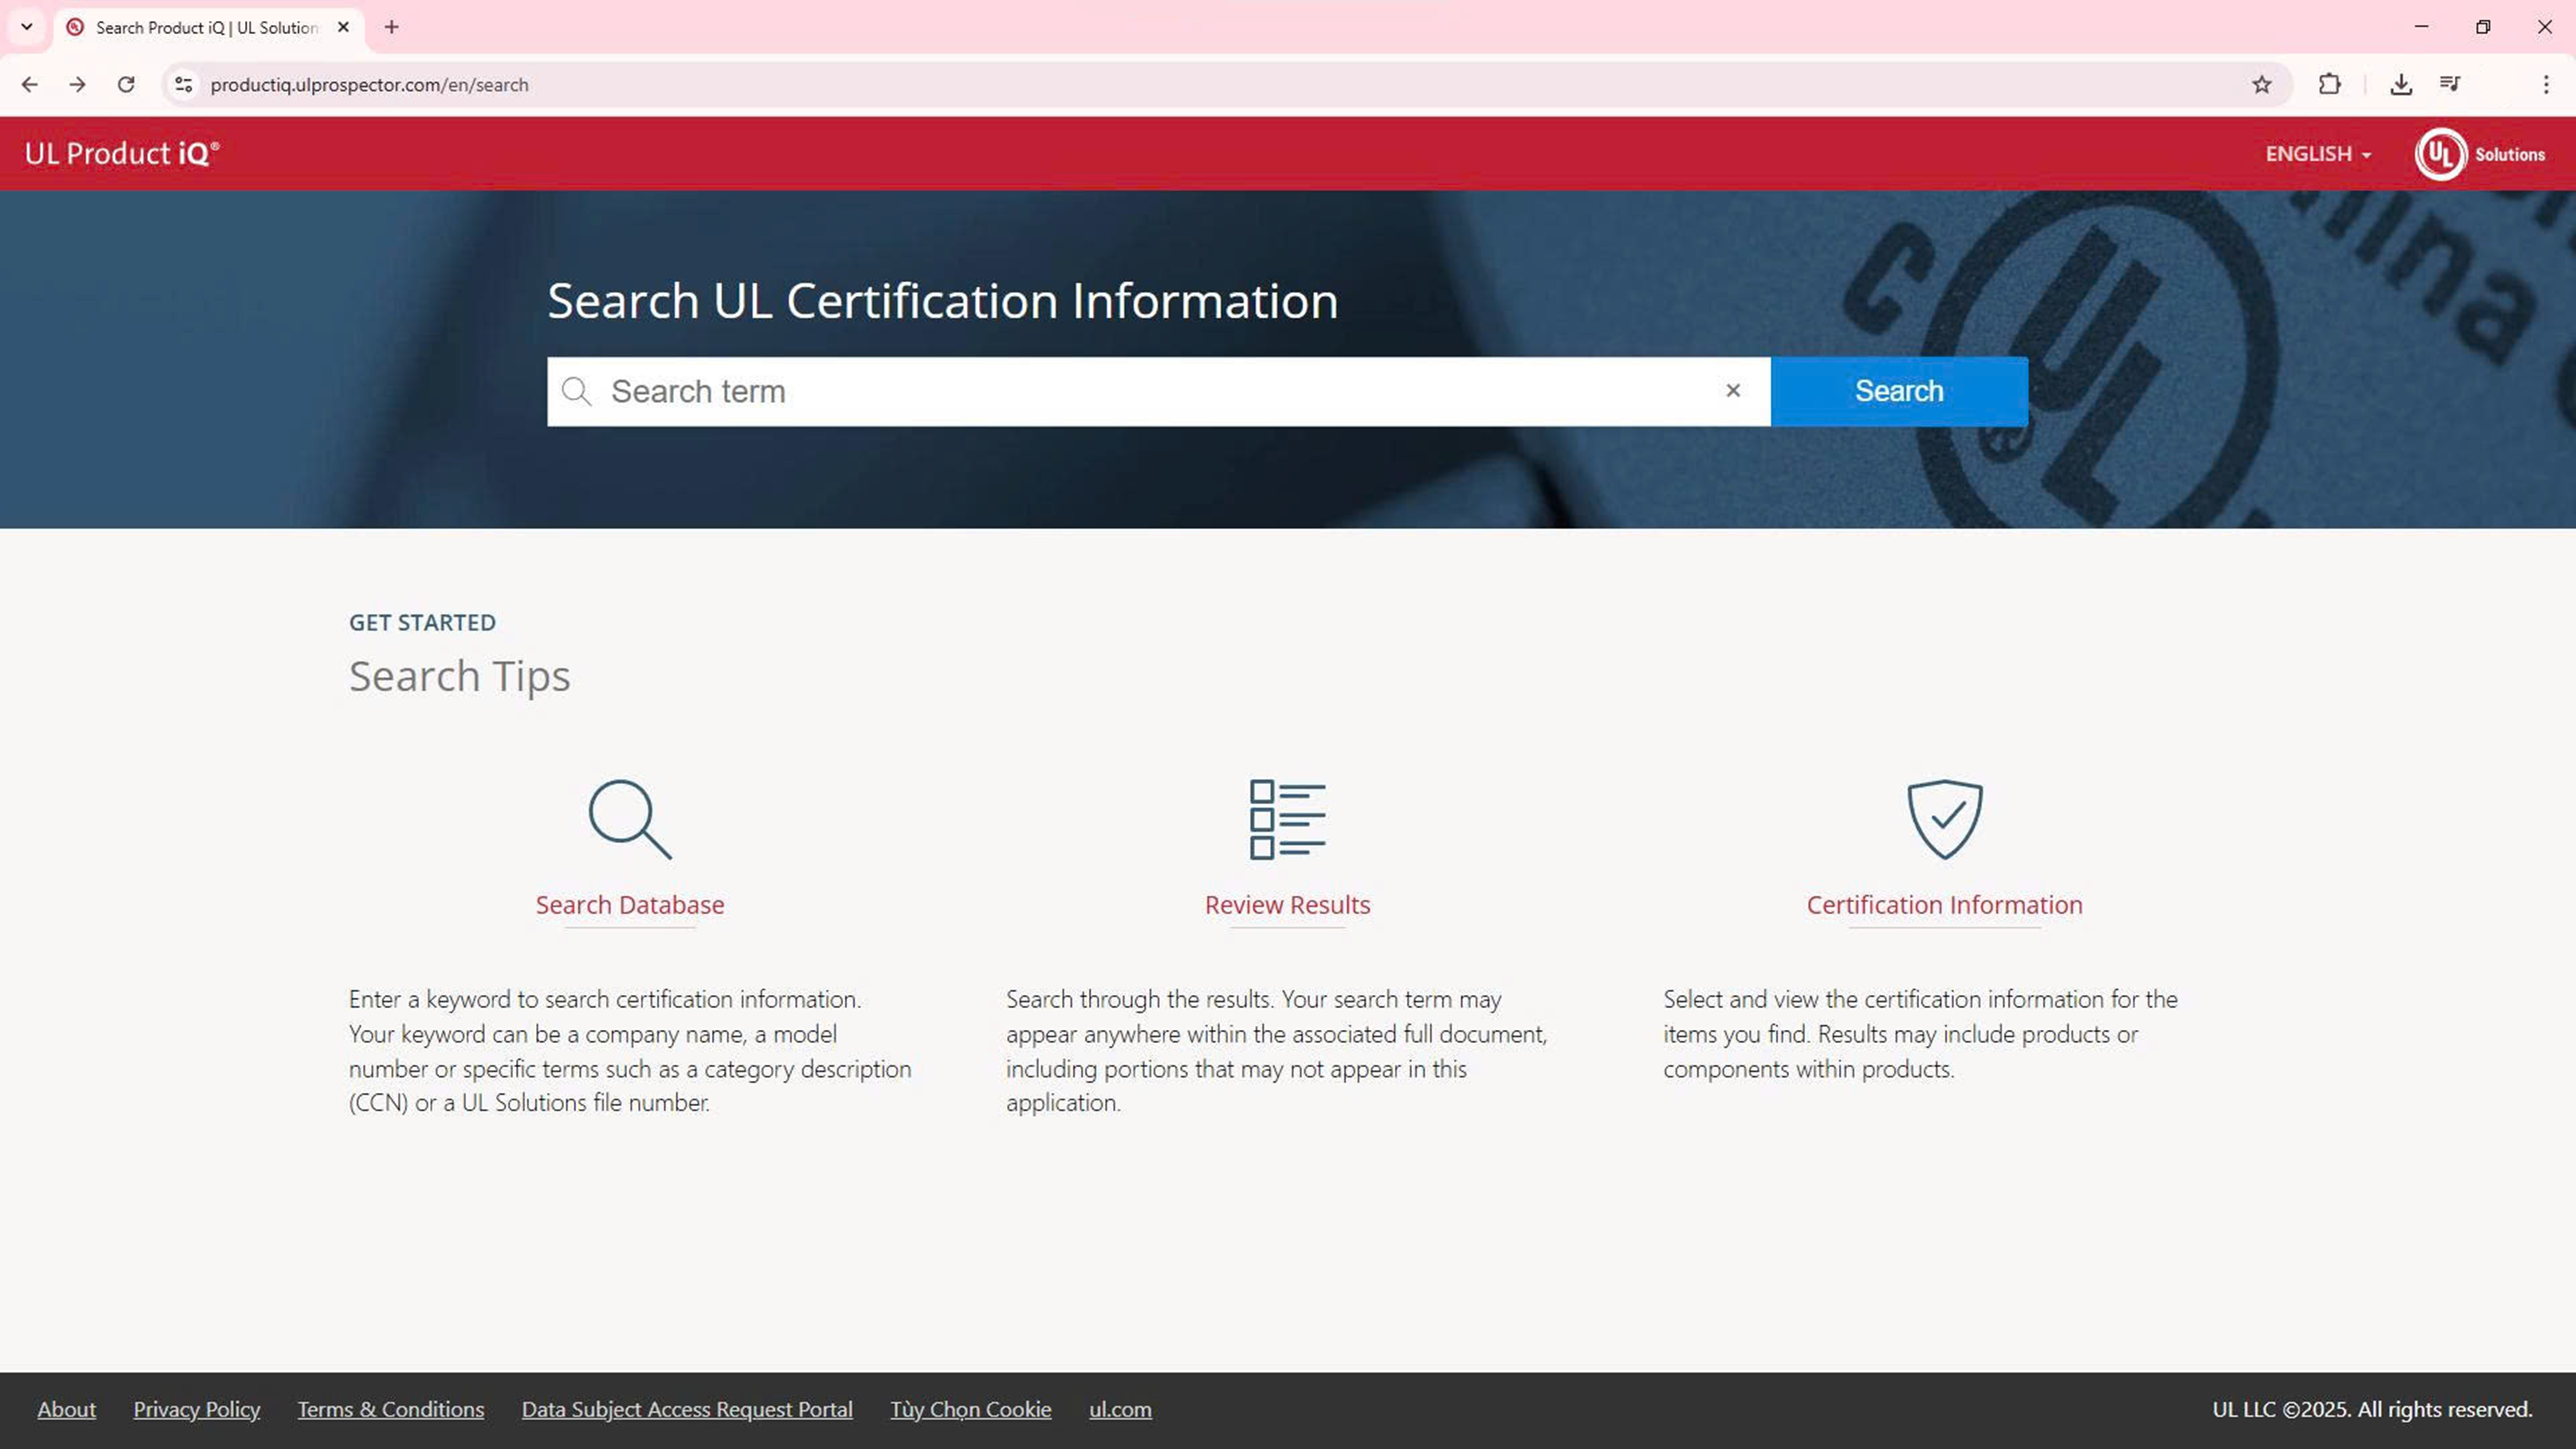
Task: Open the media control icon
Action: 2450,84
